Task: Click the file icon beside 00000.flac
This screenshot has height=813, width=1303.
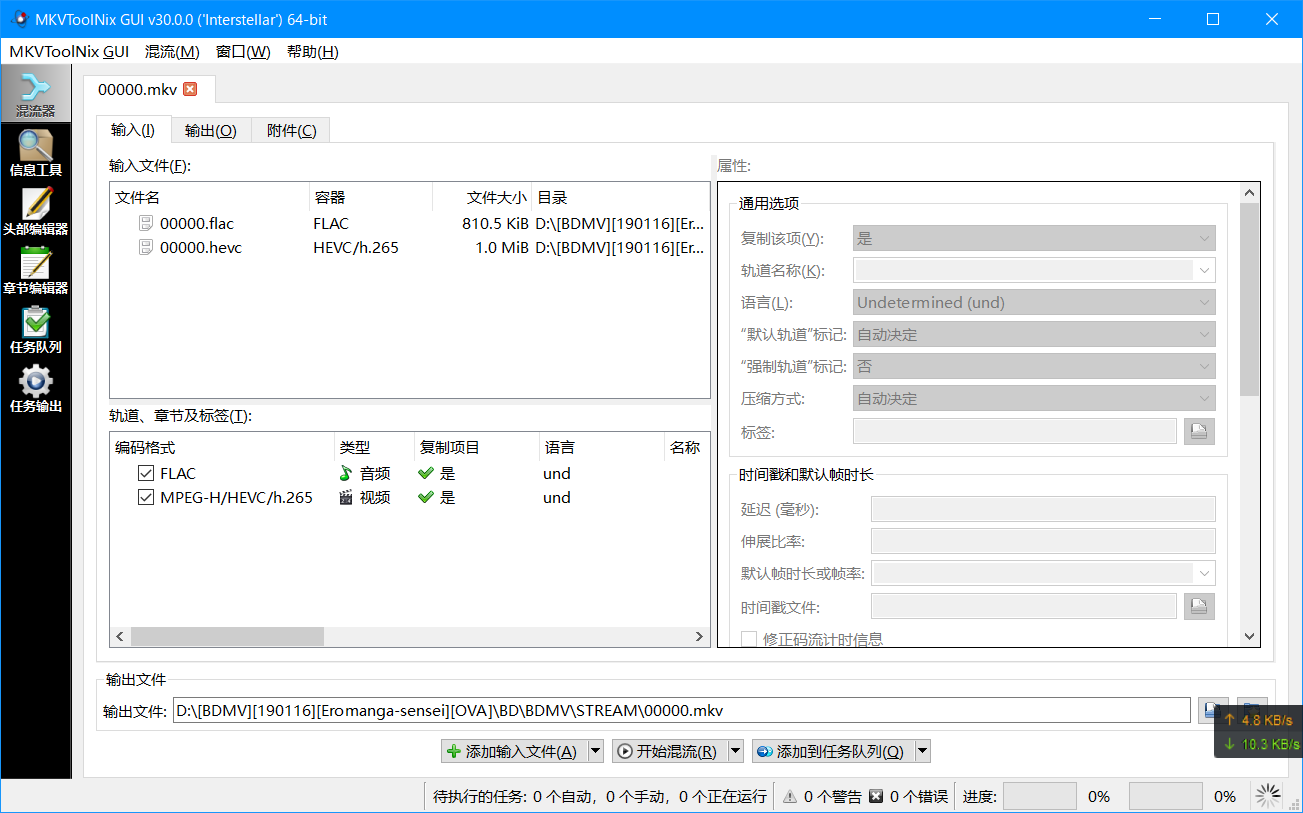Action: tap(146, 223)
